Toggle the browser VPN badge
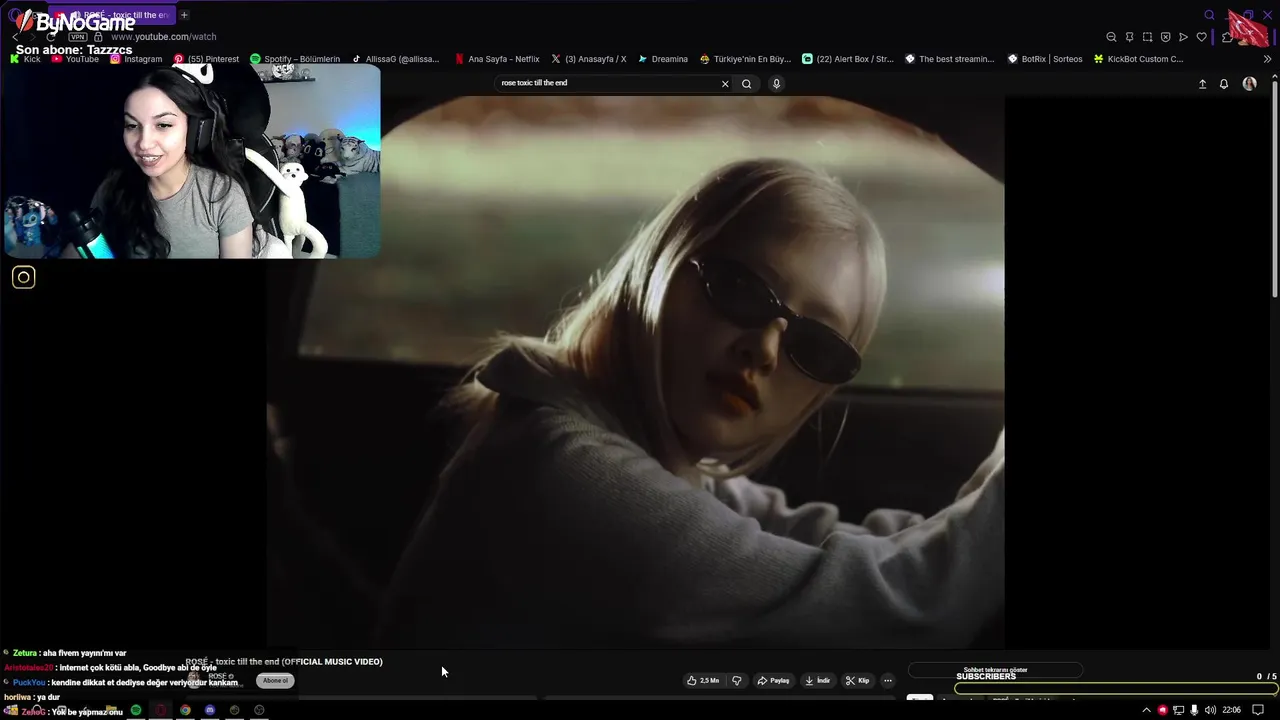Image resolution: width=1280 pixels, height=720 pixels. click(77, 37)
